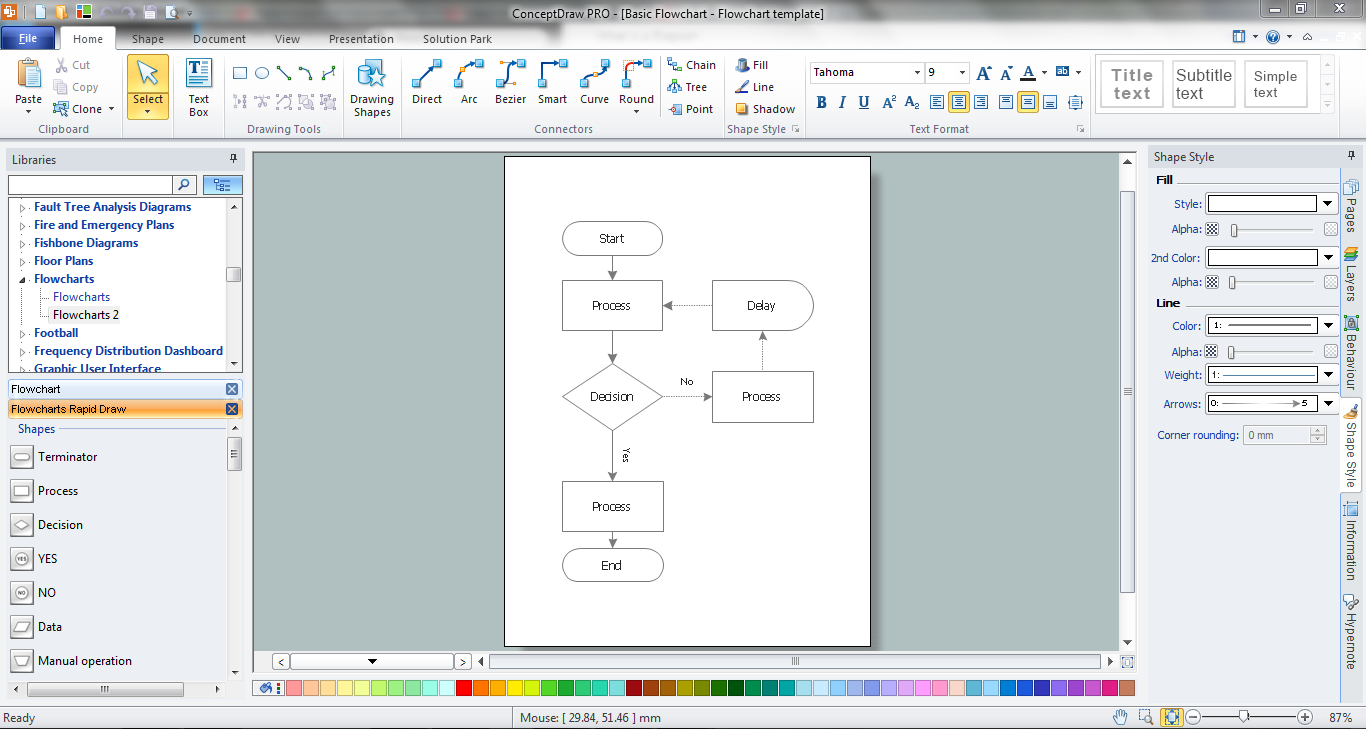The image size is (1366, 729).
Task: Switch to the Document ribbon tab
Action: (219, 39)
